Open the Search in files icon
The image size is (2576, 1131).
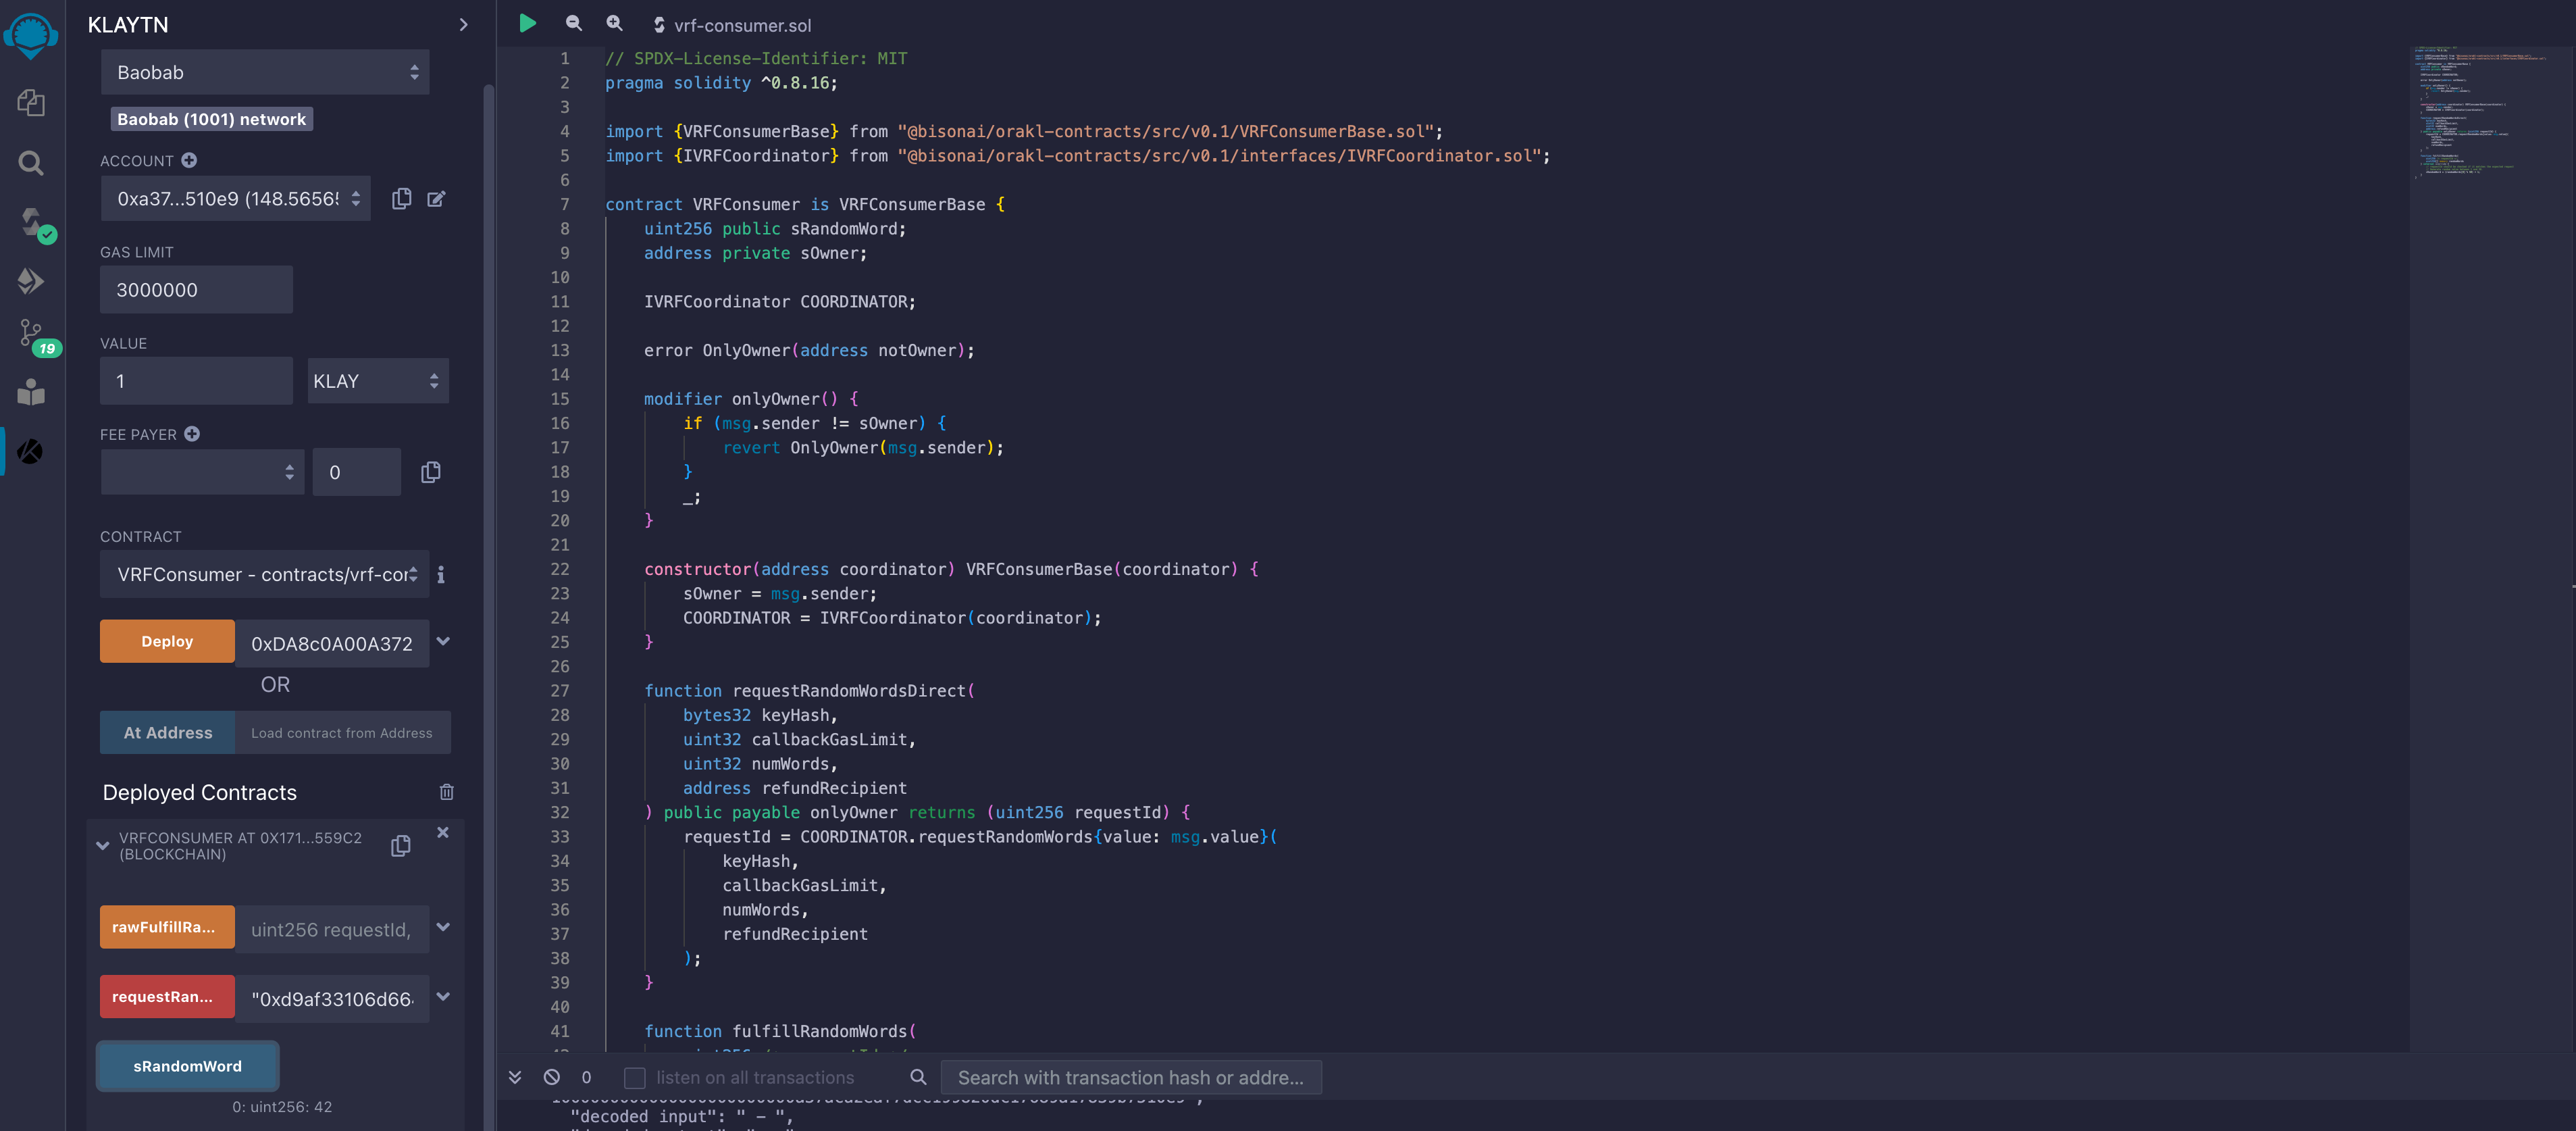coord(31,162)
